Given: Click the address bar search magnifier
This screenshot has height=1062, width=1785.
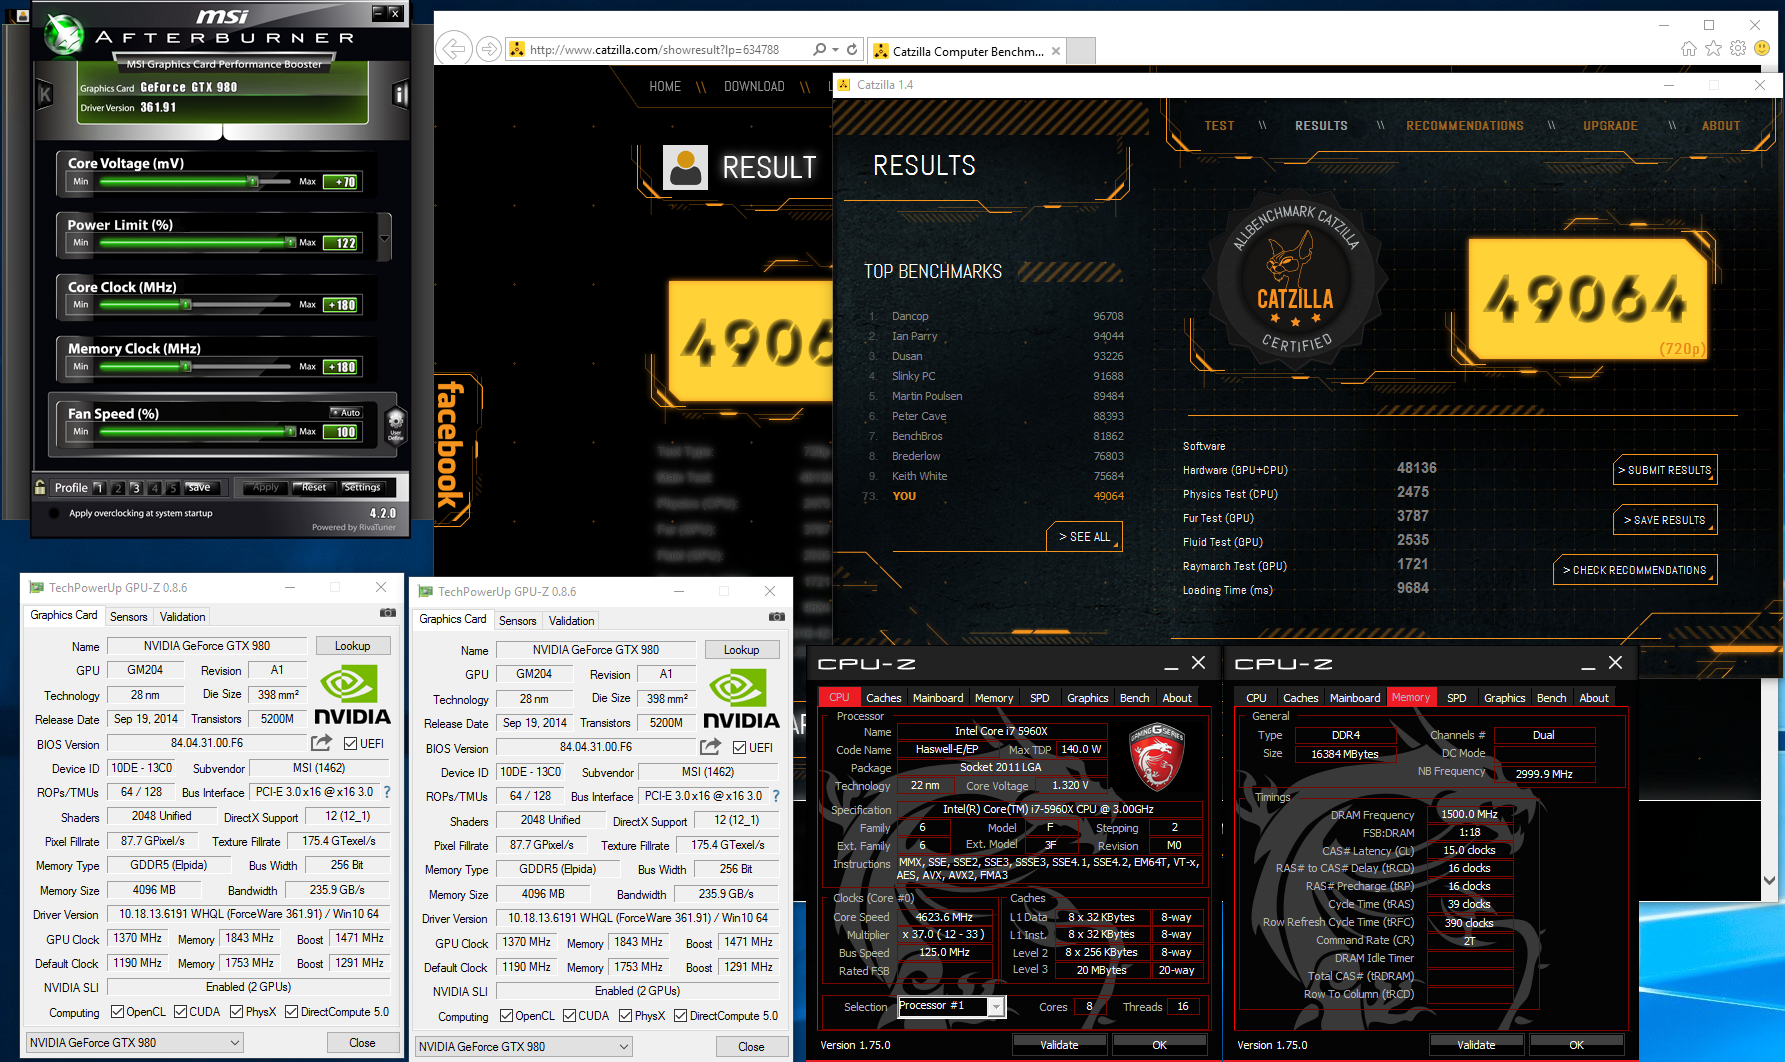Looking at the screenshot, I should pos(819,49).
